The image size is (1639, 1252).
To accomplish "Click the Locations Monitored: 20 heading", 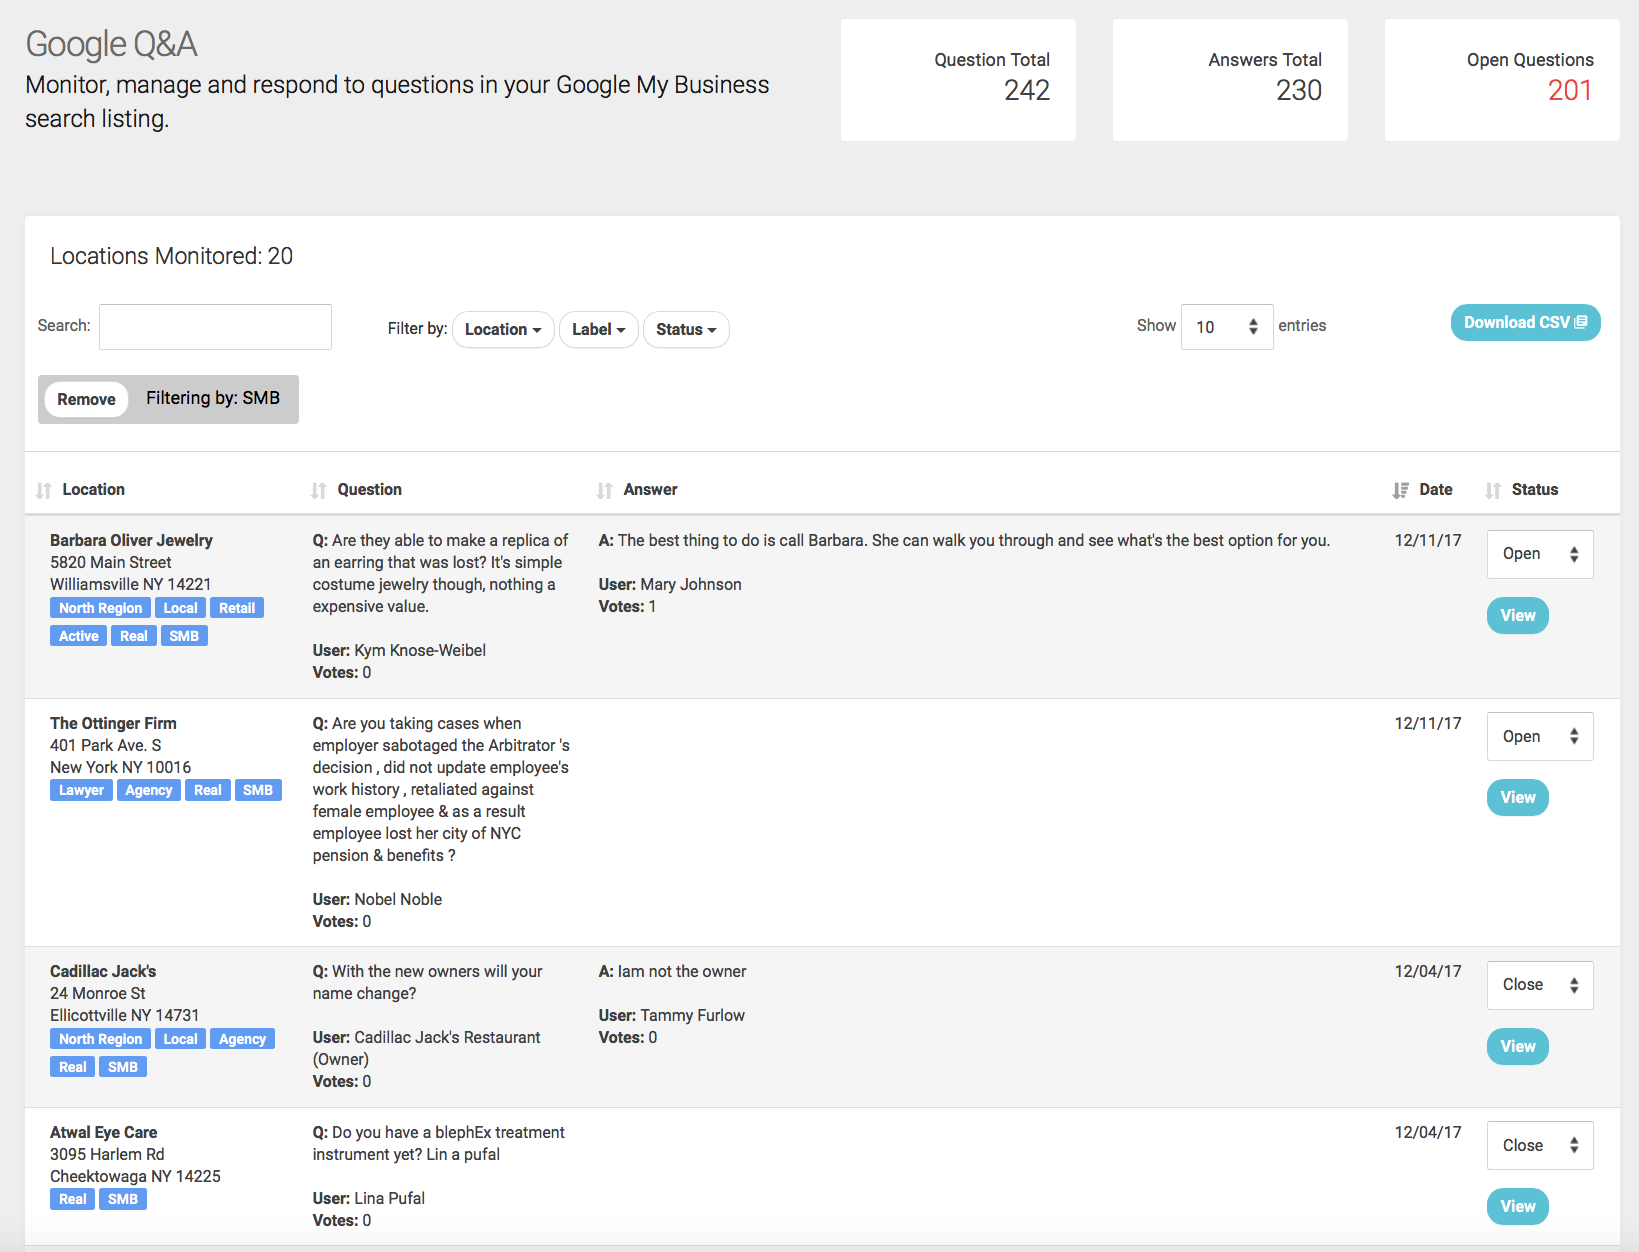I will click(171, 256).
